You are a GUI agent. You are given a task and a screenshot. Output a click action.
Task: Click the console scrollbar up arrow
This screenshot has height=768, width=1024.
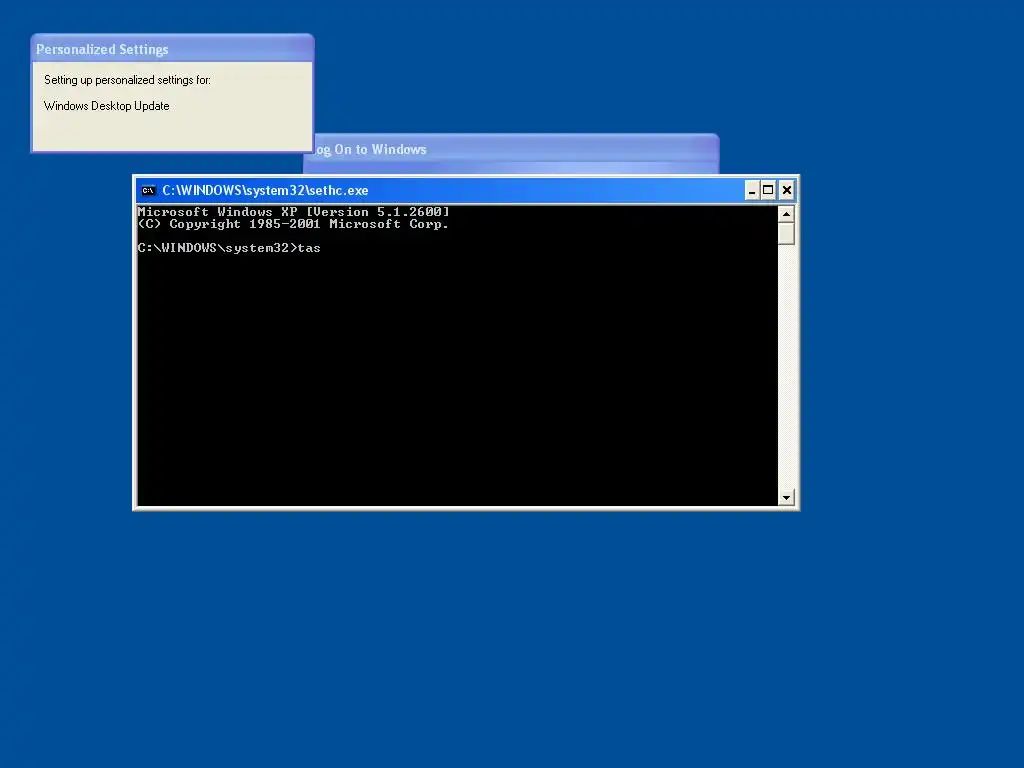click(786, 214)
